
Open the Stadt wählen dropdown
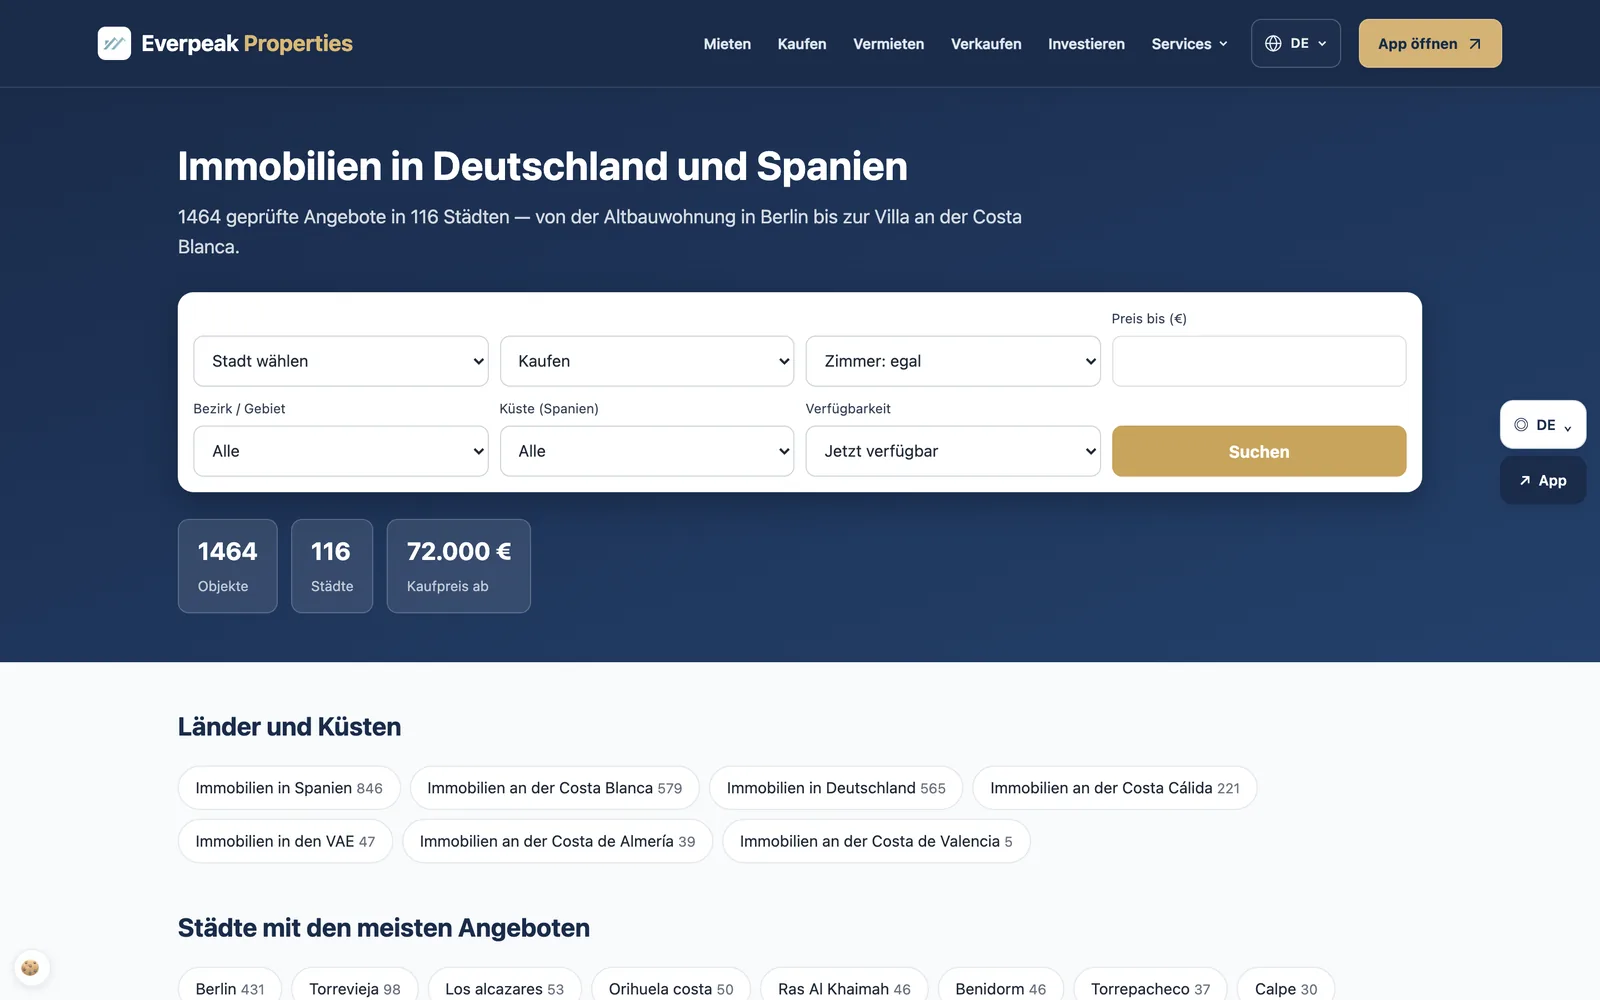coord(341,361)
